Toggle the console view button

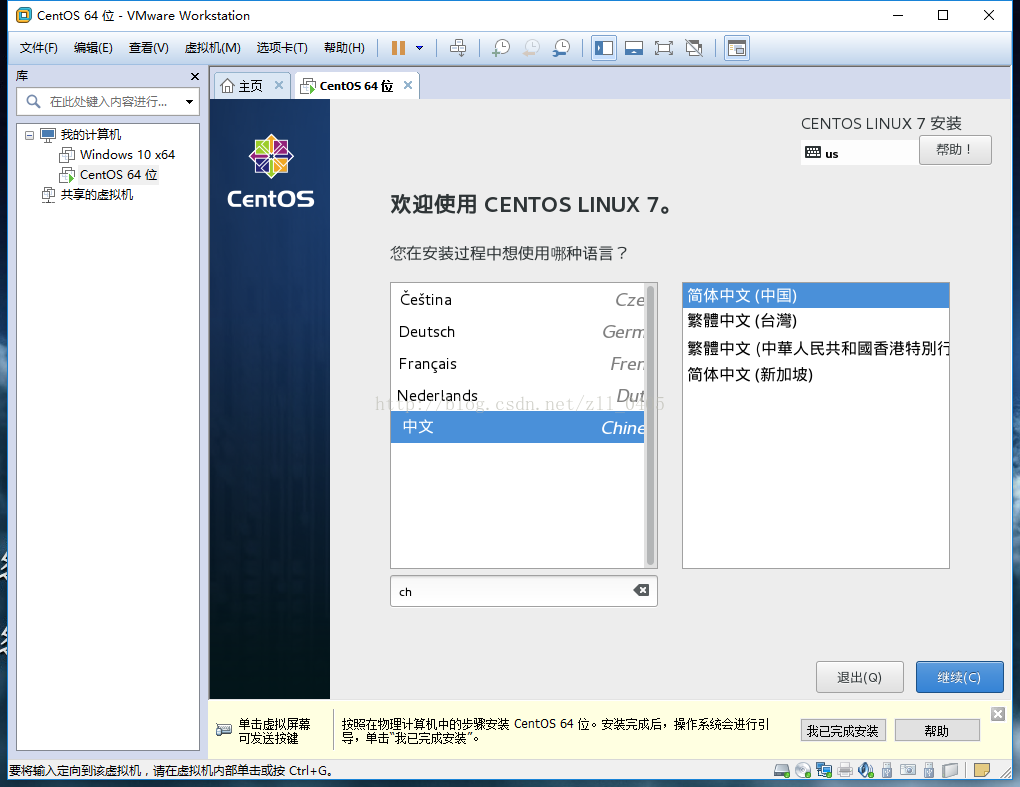(736, 47)
